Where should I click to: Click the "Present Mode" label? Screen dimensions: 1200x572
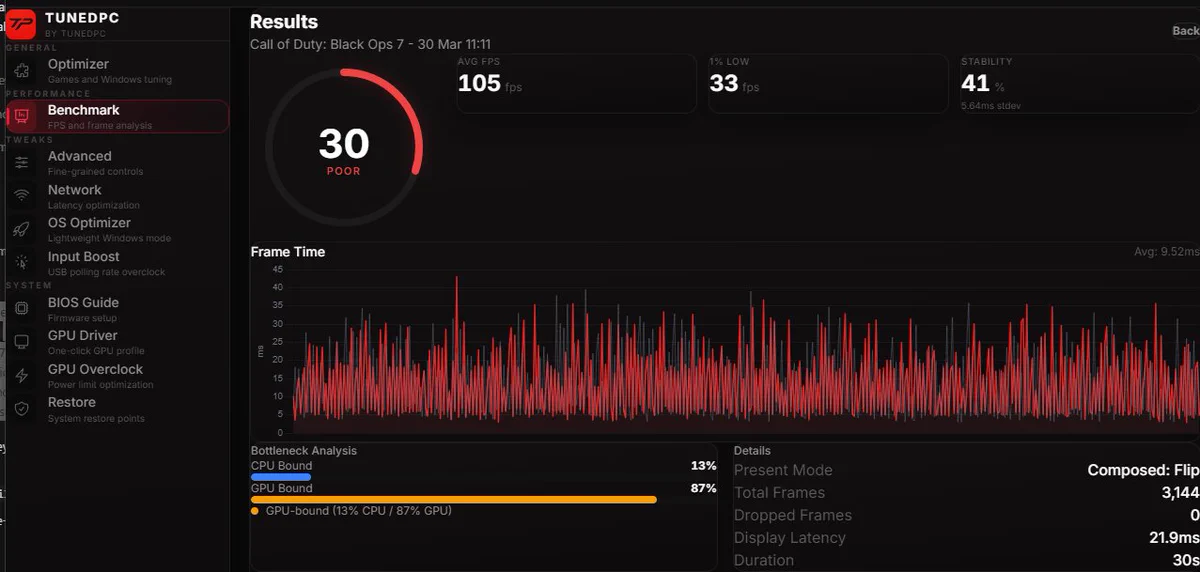click(783, 470)
